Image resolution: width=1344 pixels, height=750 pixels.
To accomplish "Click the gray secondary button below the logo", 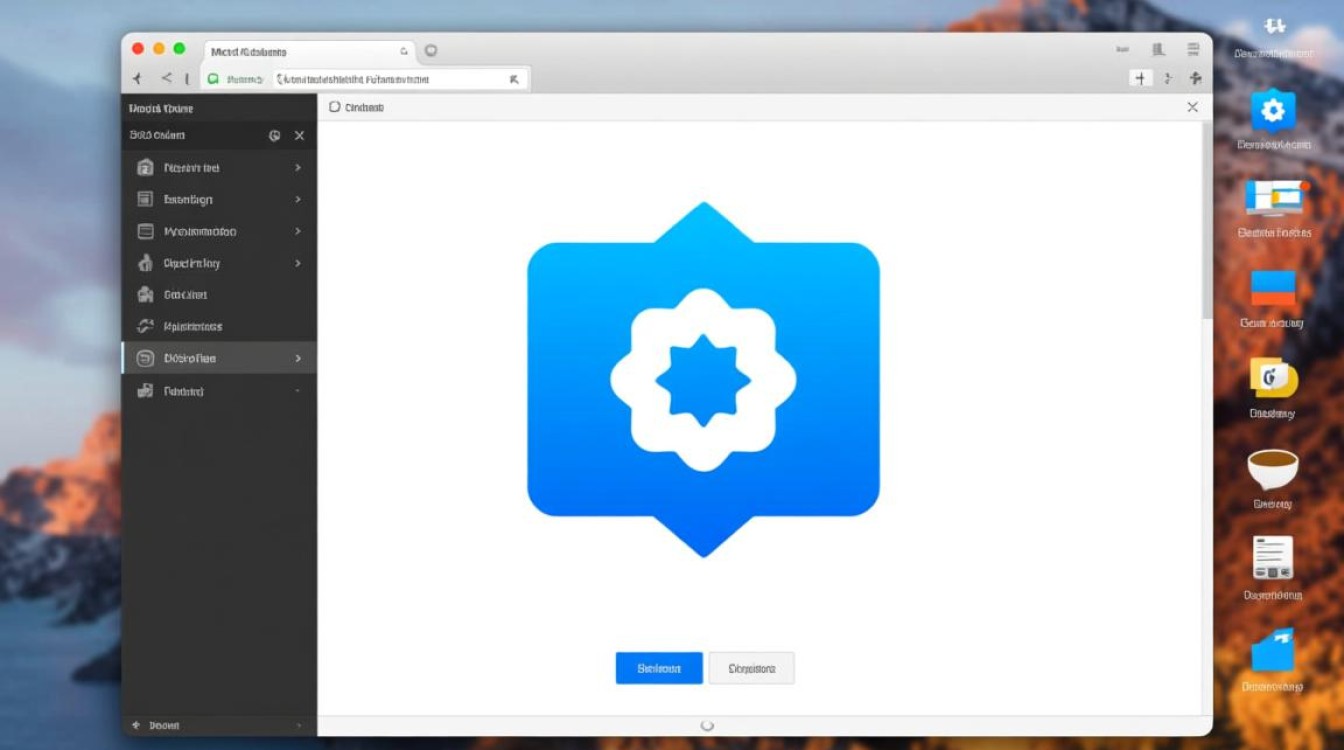I will (751, 668).
